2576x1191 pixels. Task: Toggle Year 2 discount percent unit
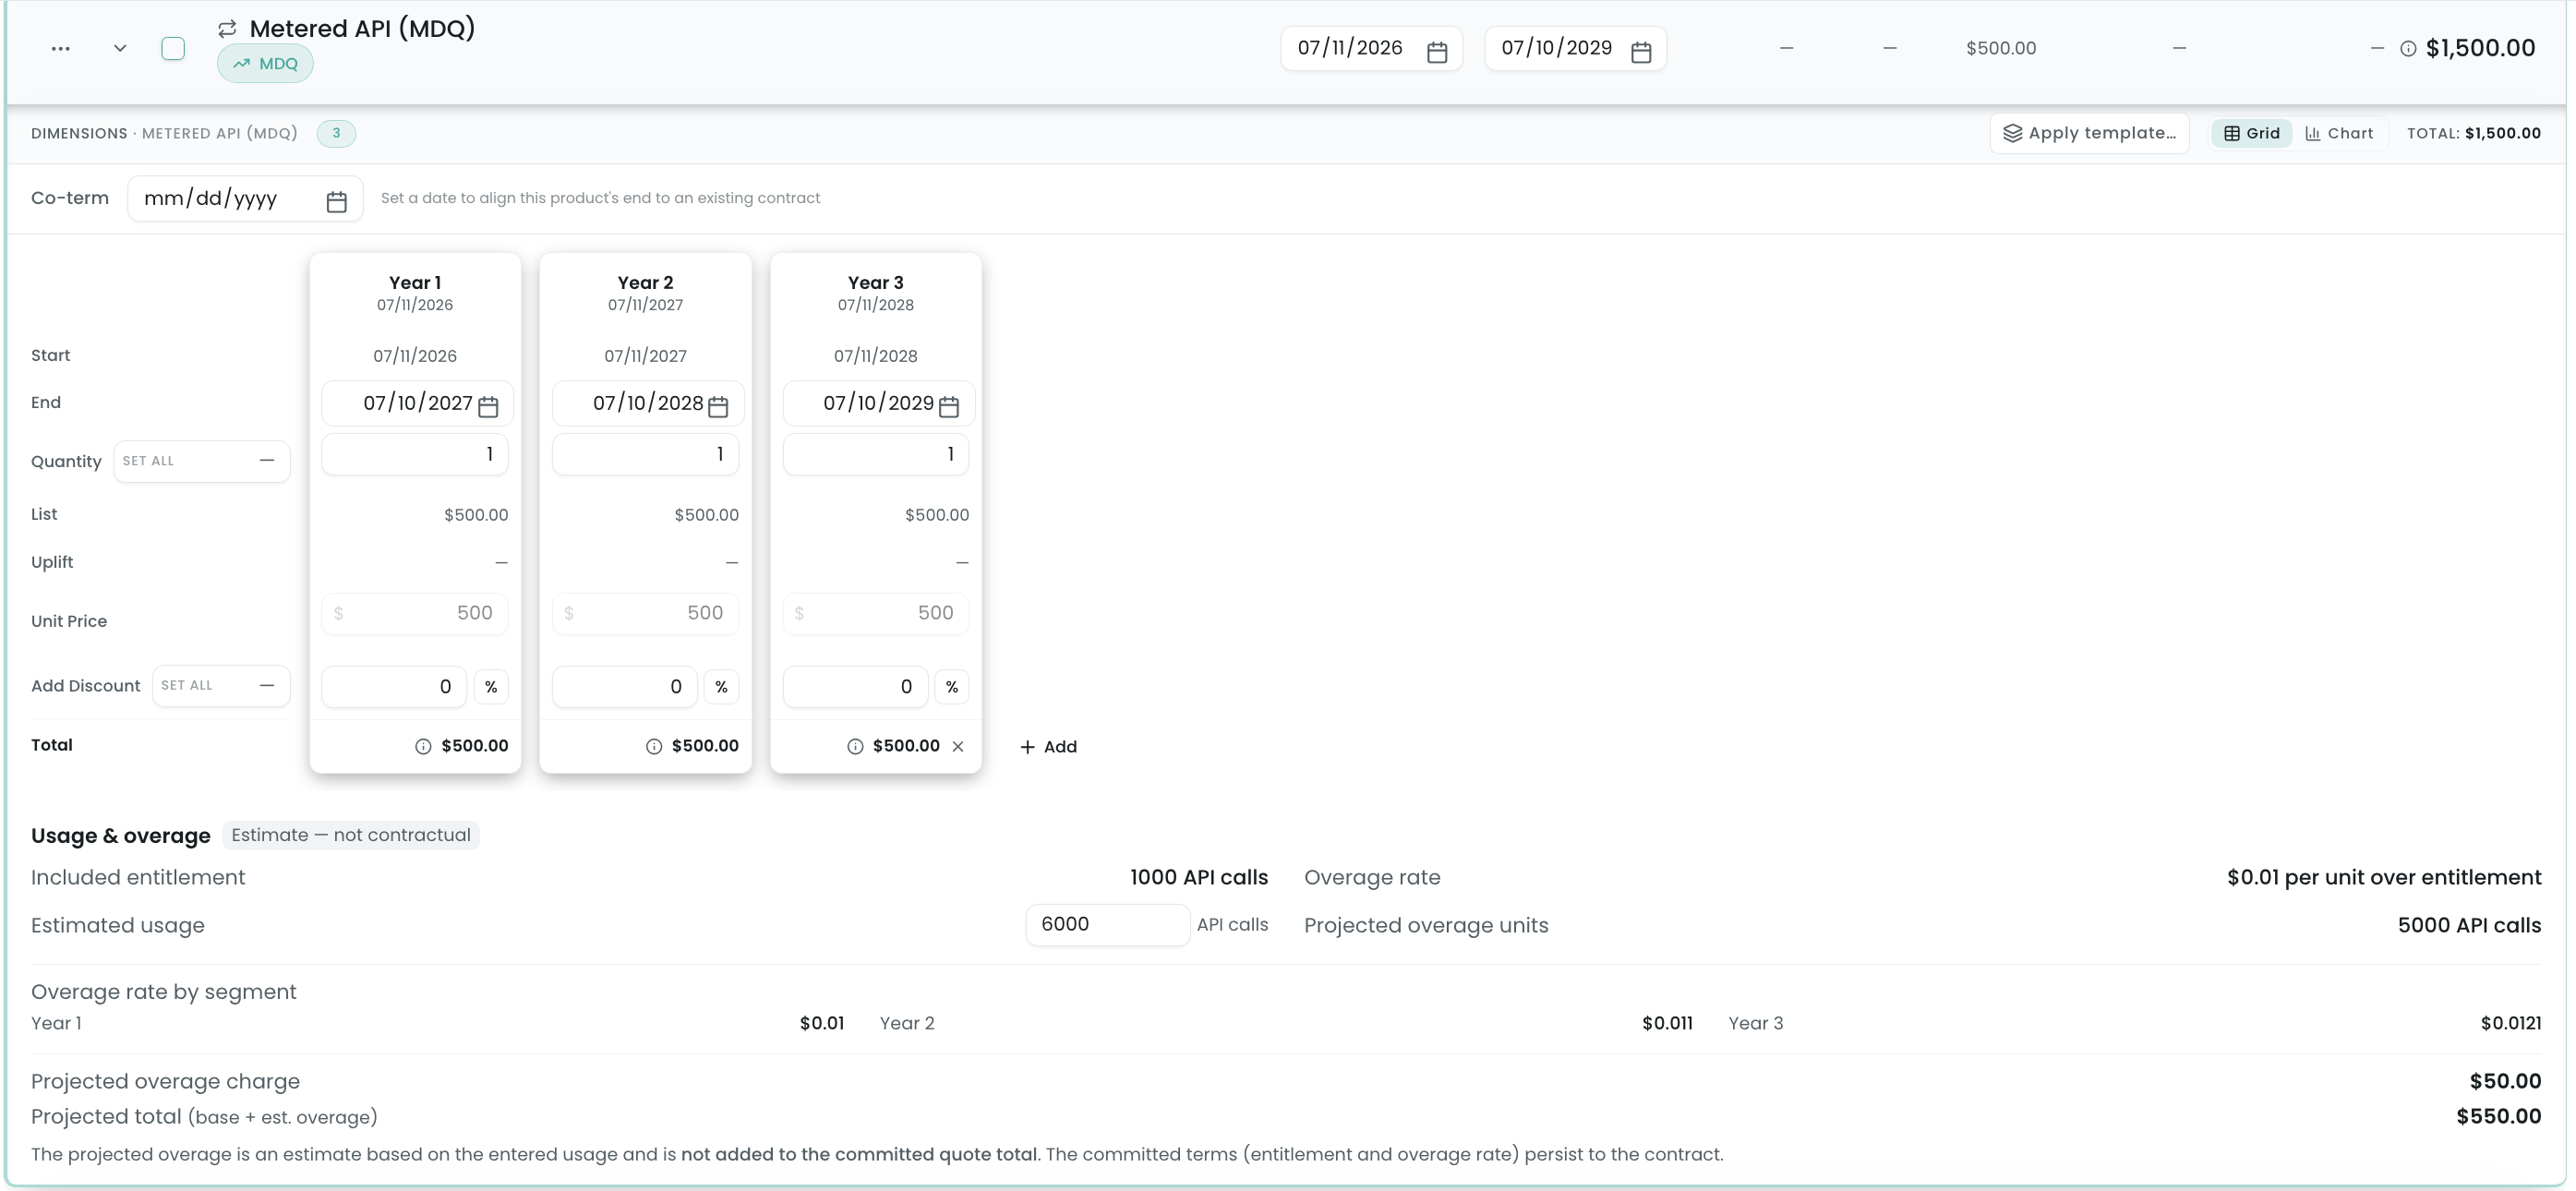721,687
